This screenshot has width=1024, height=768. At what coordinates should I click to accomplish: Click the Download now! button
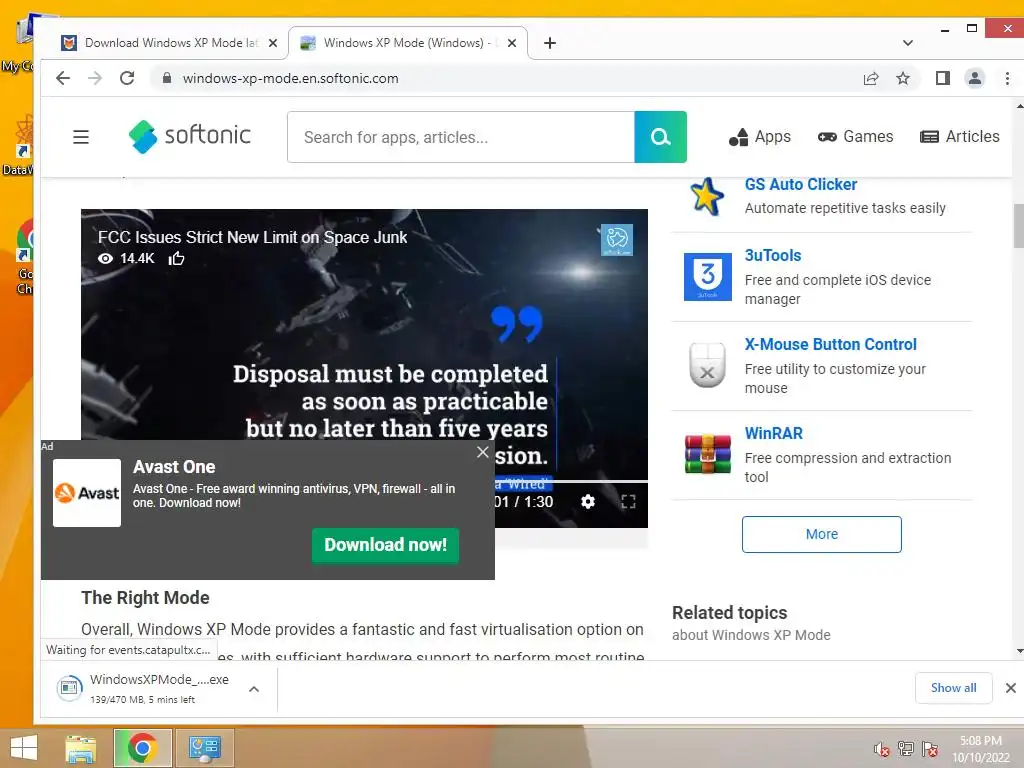click(385, 545)
